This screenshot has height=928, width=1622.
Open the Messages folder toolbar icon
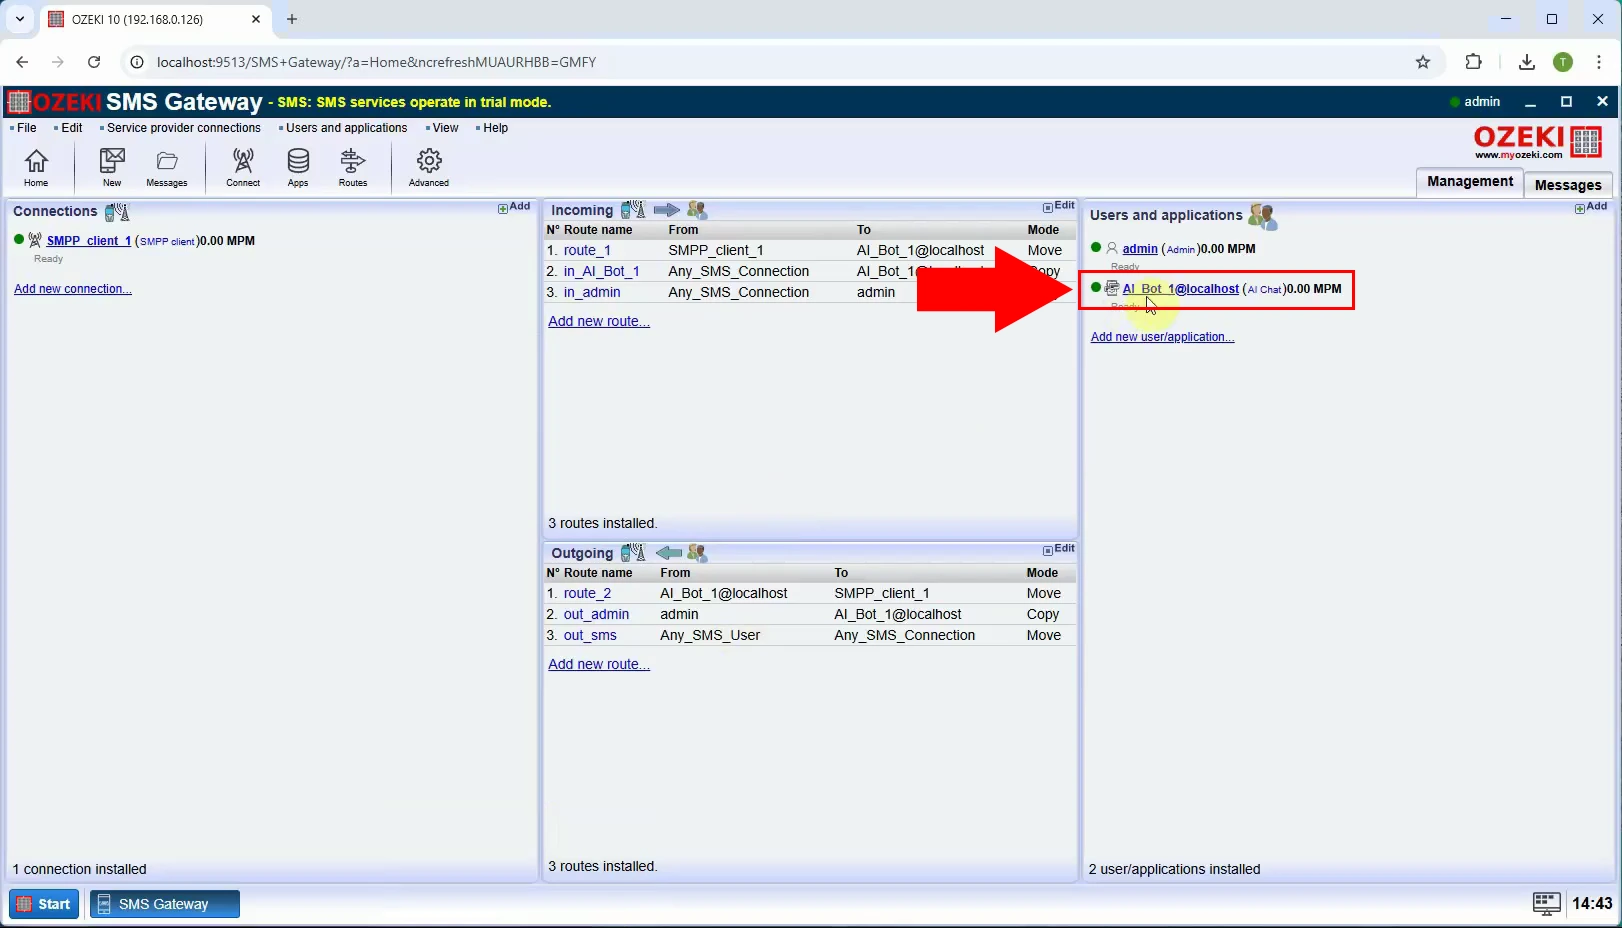tap(167, 167)
